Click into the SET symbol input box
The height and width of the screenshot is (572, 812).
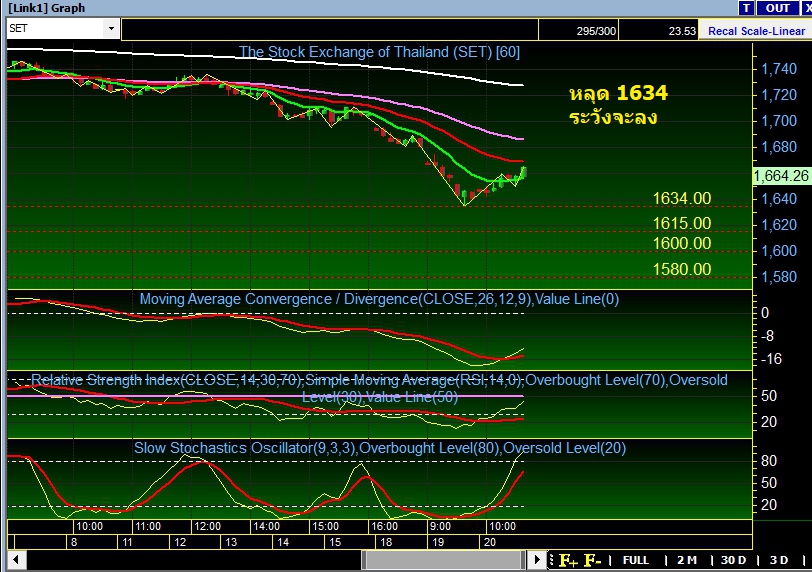[x=55, y=28]
